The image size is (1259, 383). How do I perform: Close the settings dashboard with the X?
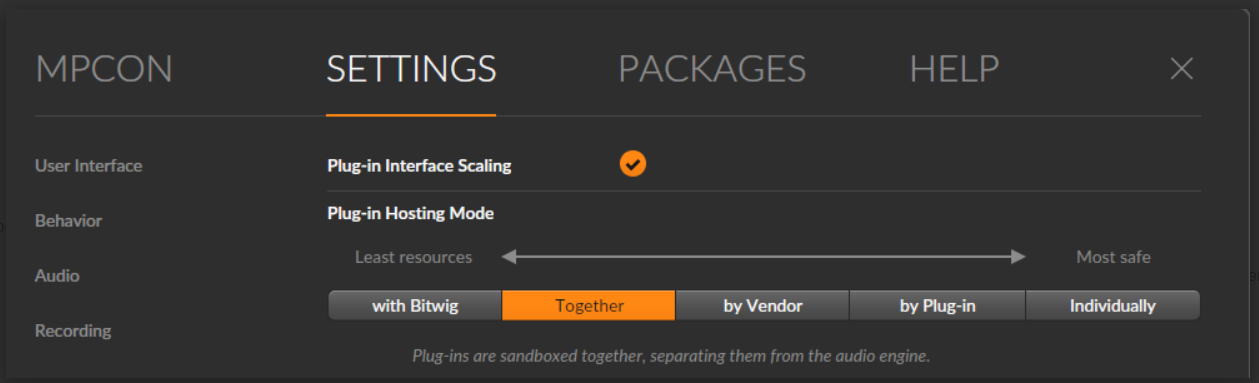(1181, 69)
